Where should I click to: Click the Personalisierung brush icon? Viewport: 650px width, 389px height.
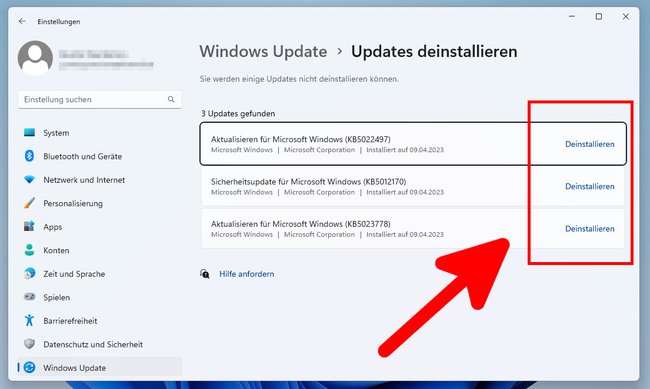[x=29, y=203]
